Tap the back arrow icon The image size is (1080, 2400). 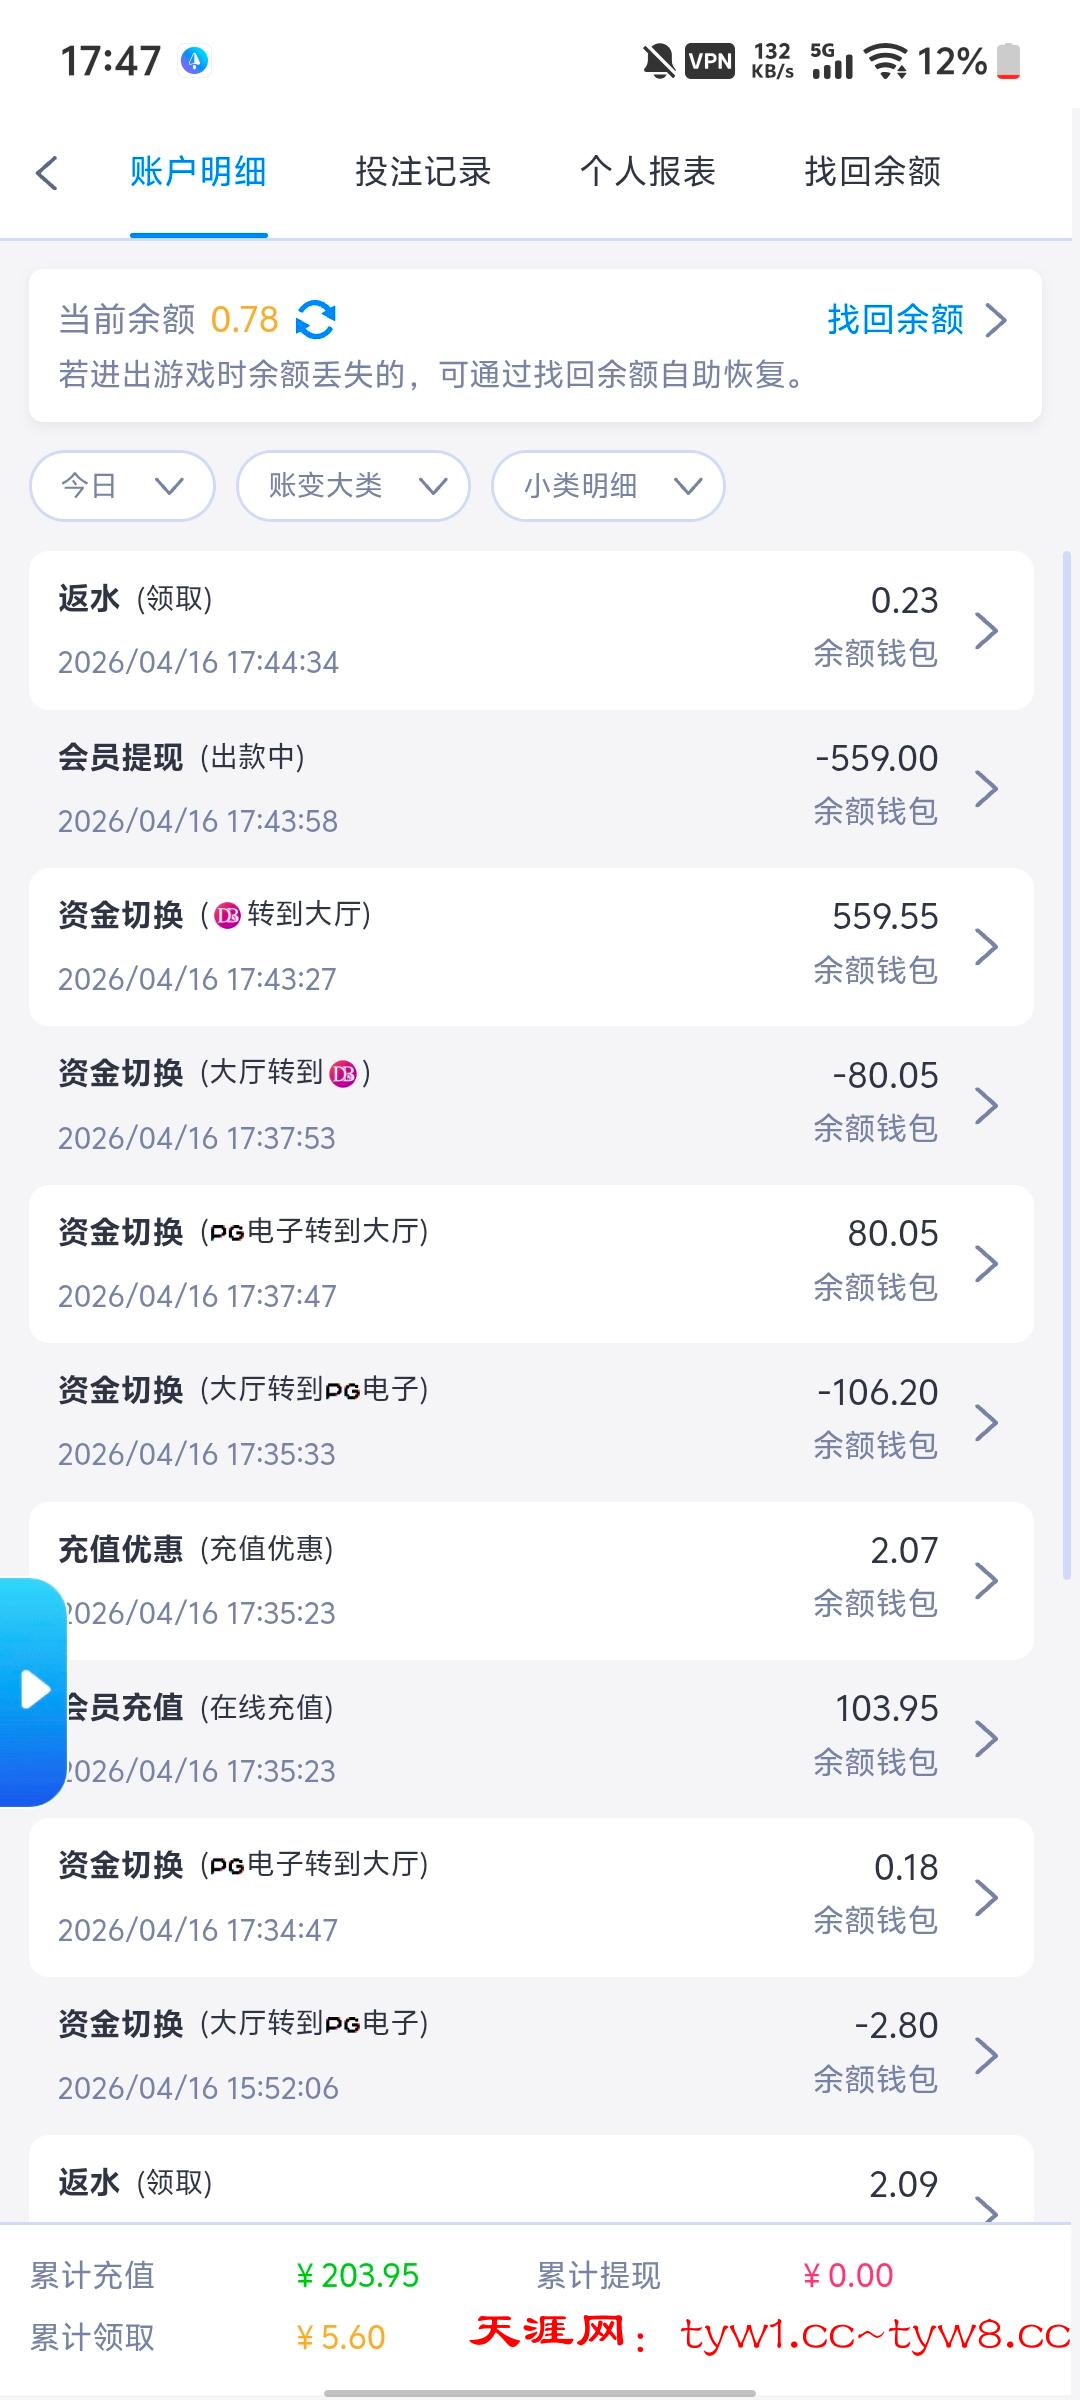tap(47, 172)
